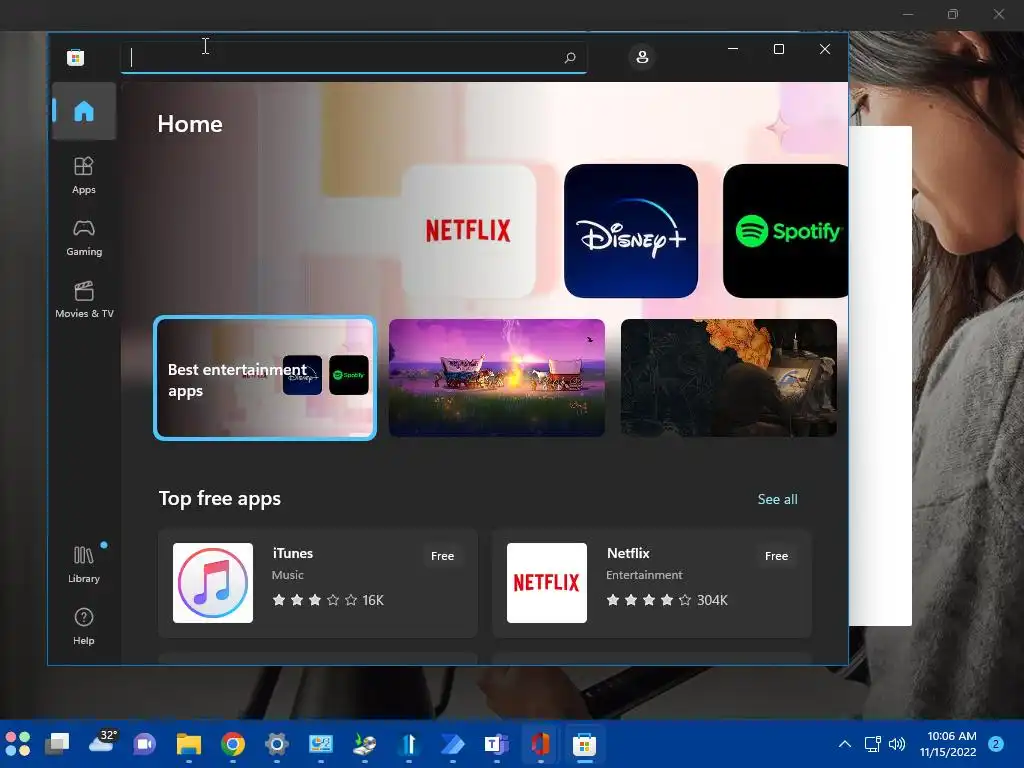Maximize the Microsoft Store window
1024x768 pixels.
[x=778, y=49]
